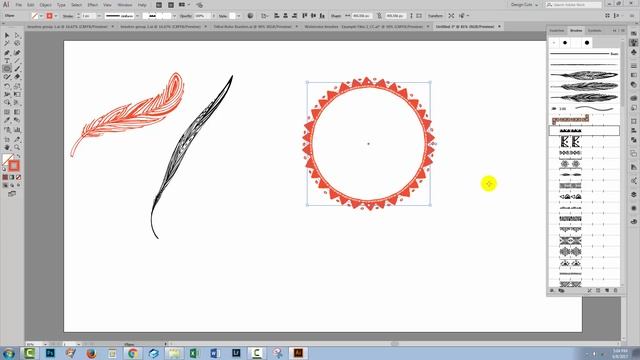Image resolution: width=640 pixels, height=360 pixels.
Task: Swap fill and stroke arrows in toolbox
Action: (18, 157)
